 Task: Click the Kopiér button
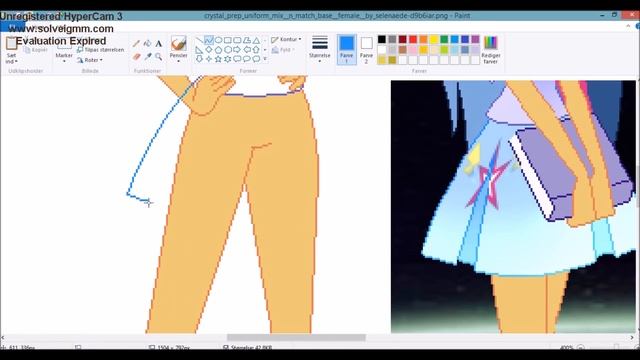click(36, 50)
